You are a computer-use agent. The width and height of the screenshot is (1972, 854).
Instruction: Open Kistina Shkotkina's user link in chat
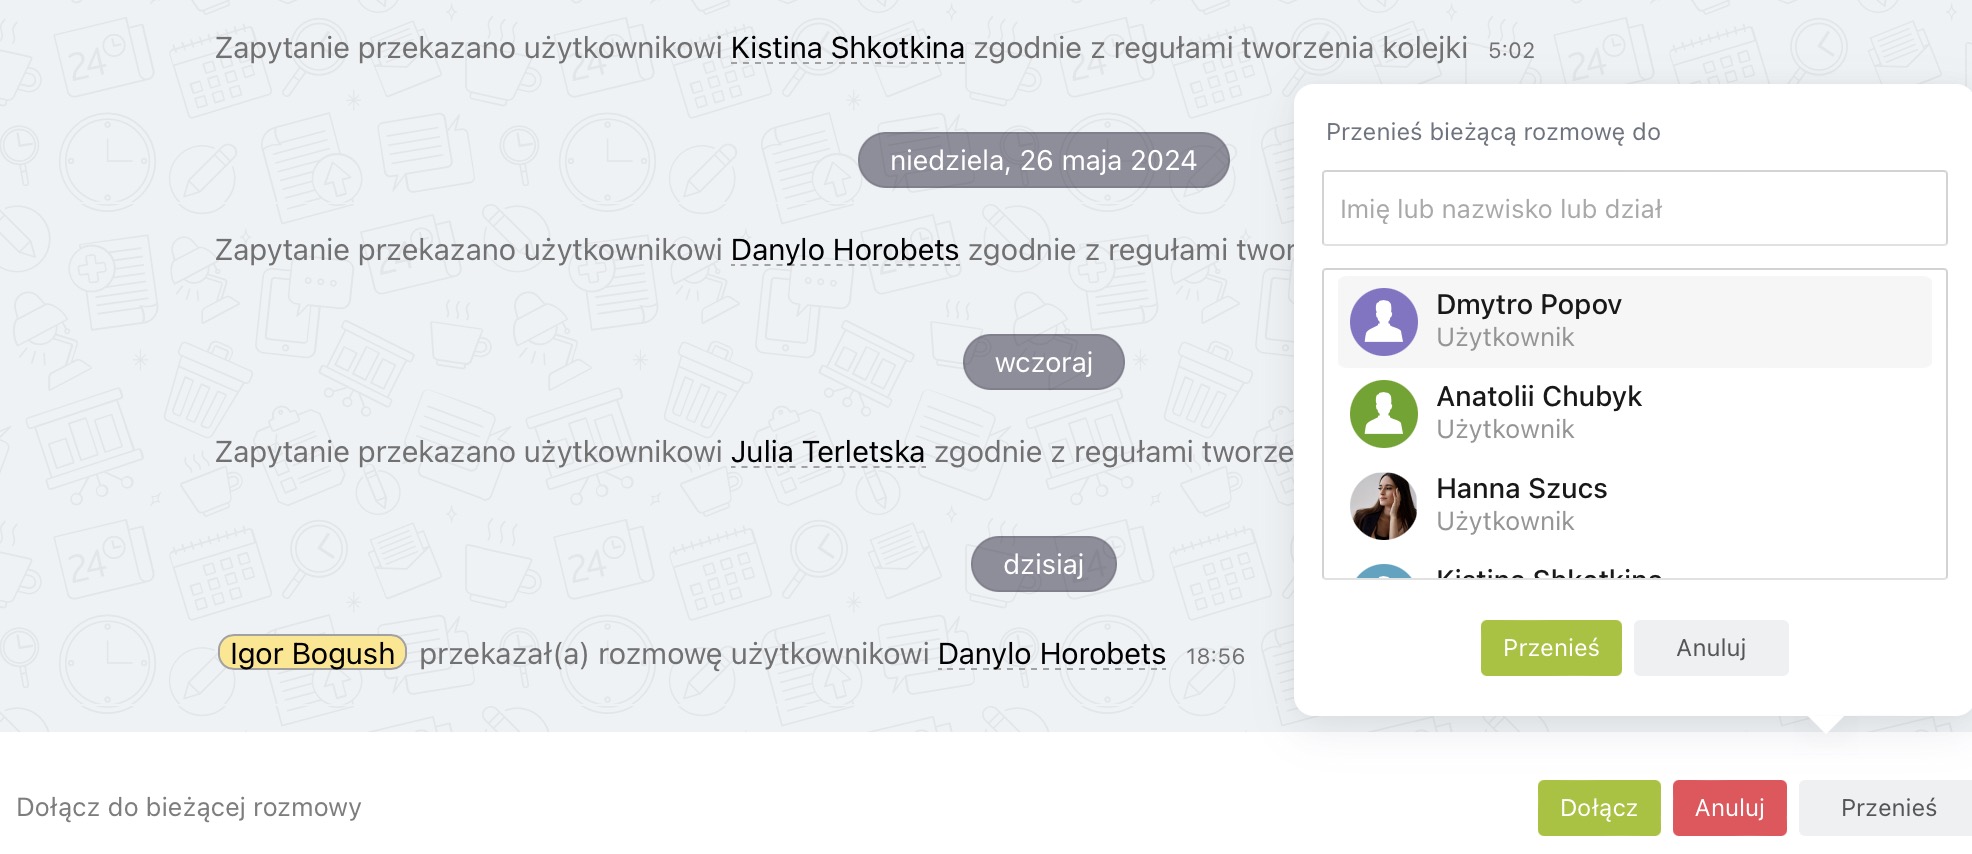[x=848, y=48]
